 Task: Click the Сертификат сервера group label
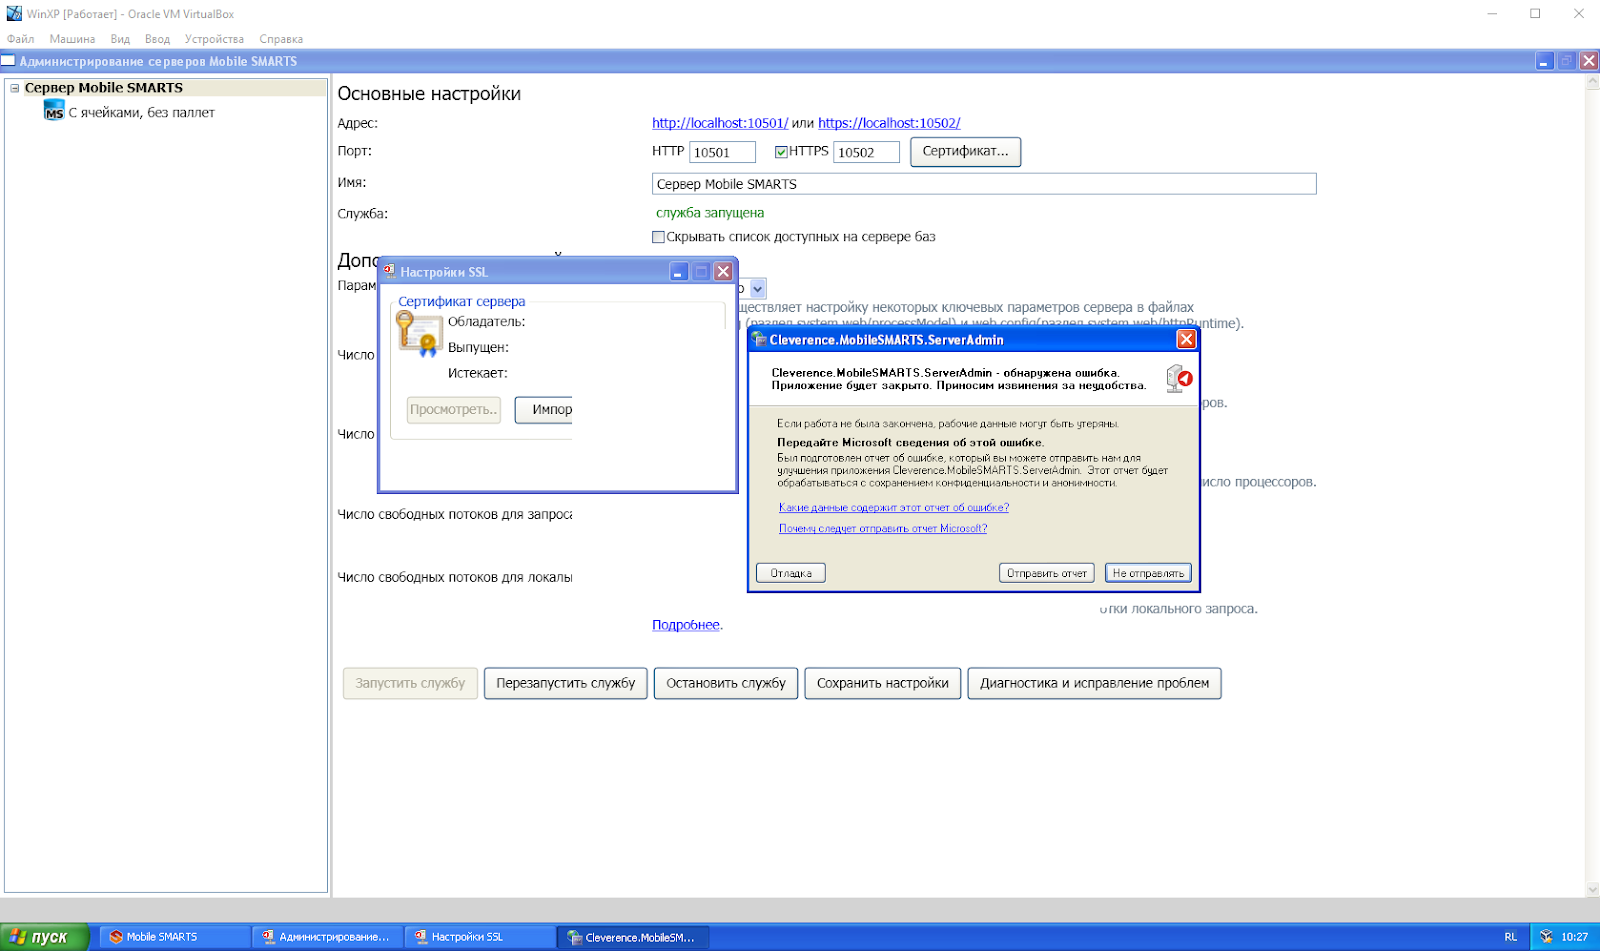pos(461,301)
